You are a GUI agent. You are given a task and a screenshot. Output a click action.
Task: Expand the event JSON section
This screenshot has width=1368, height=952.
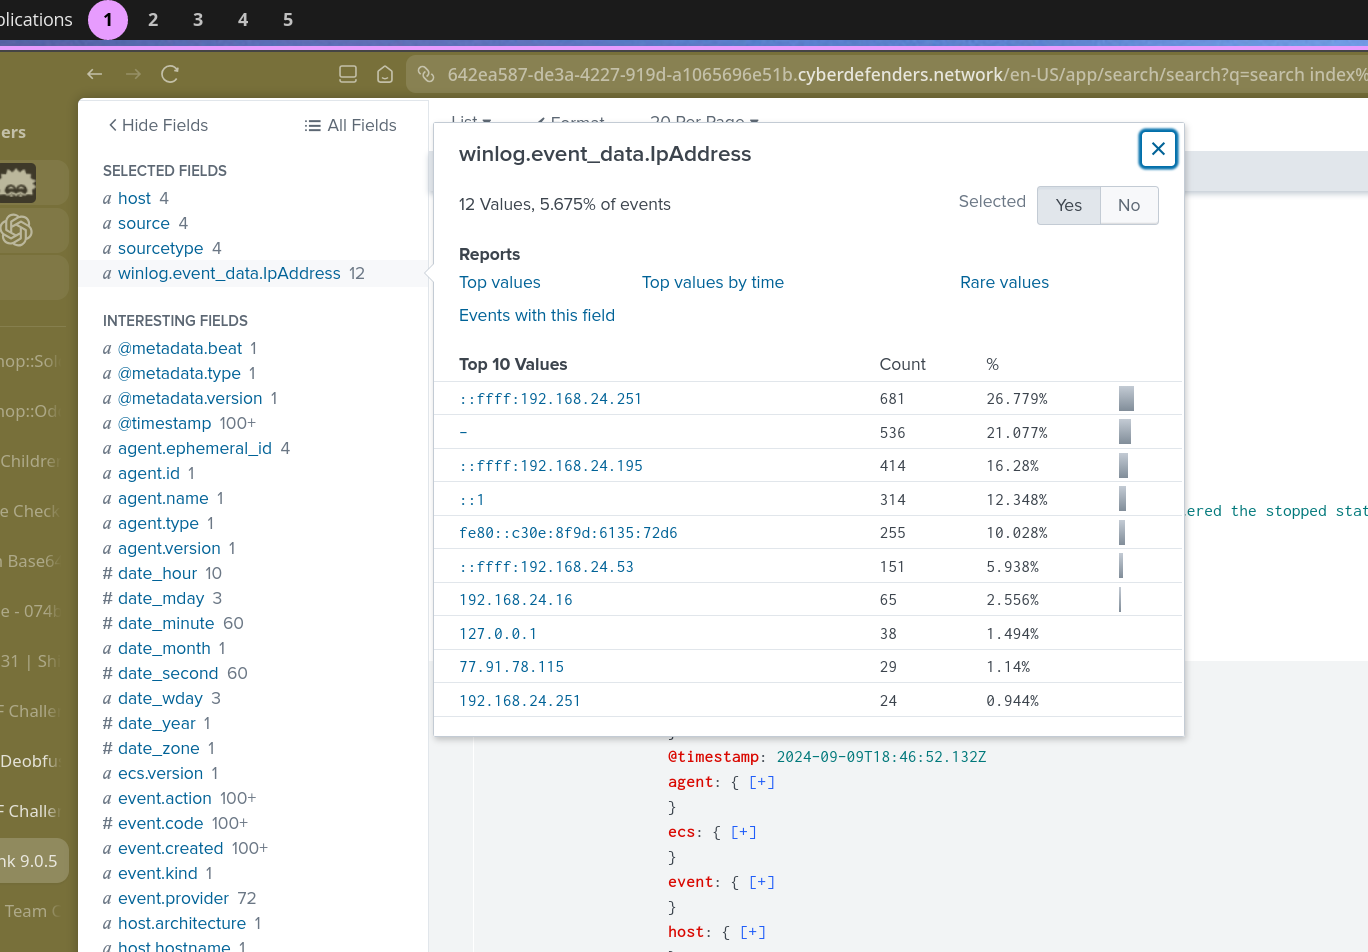click(762, 882)
